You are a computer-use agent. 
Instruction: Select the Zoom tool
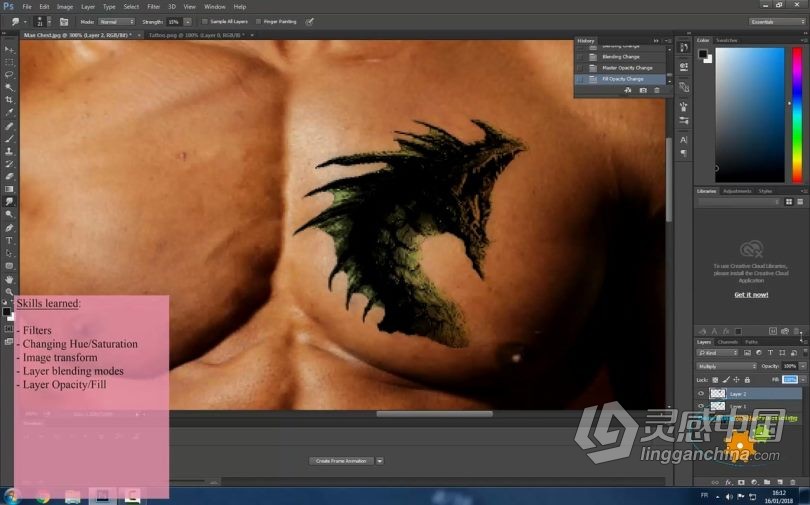[9, 292]
